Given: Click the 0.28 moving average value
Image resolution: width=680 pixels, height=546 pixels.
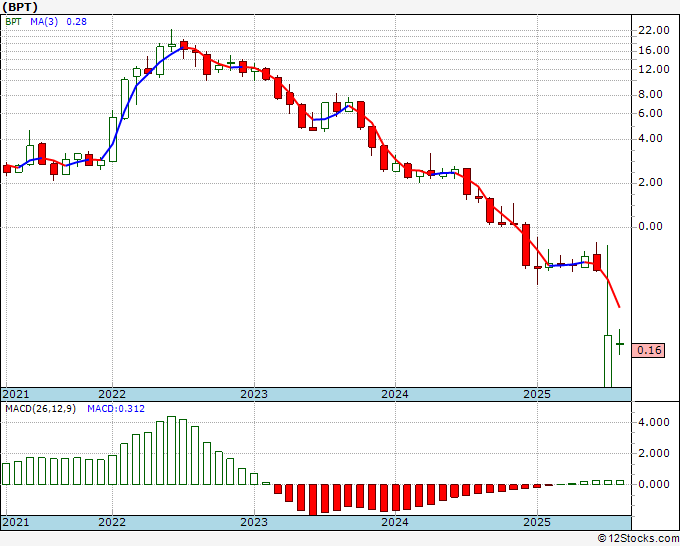Looking at the screenshot, I should [x=76, y=22].
